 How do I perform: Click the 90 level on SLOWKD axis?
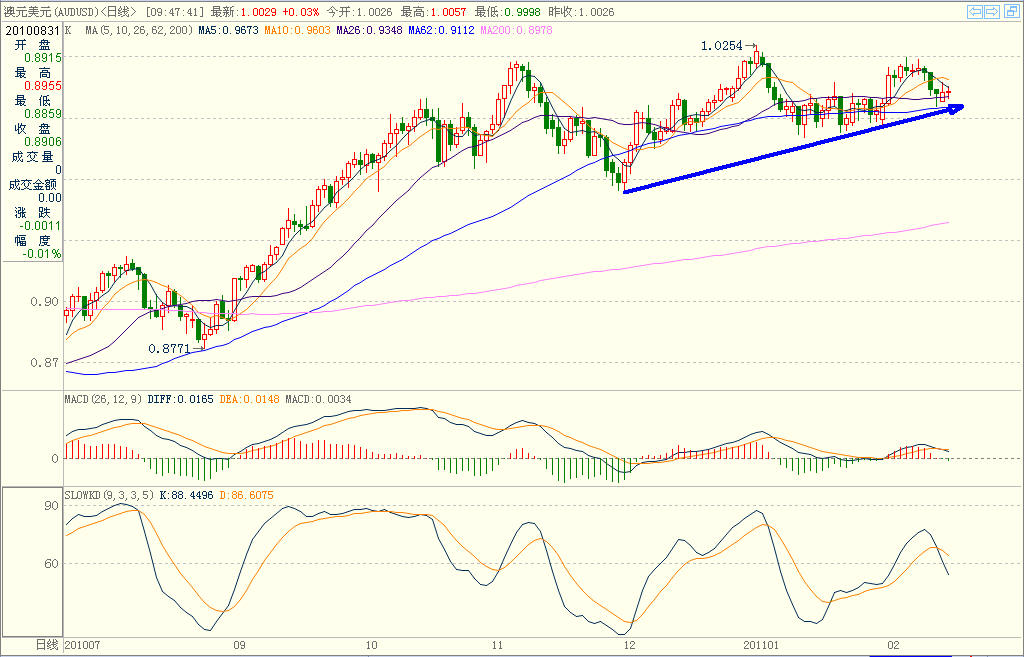point(52,506)
